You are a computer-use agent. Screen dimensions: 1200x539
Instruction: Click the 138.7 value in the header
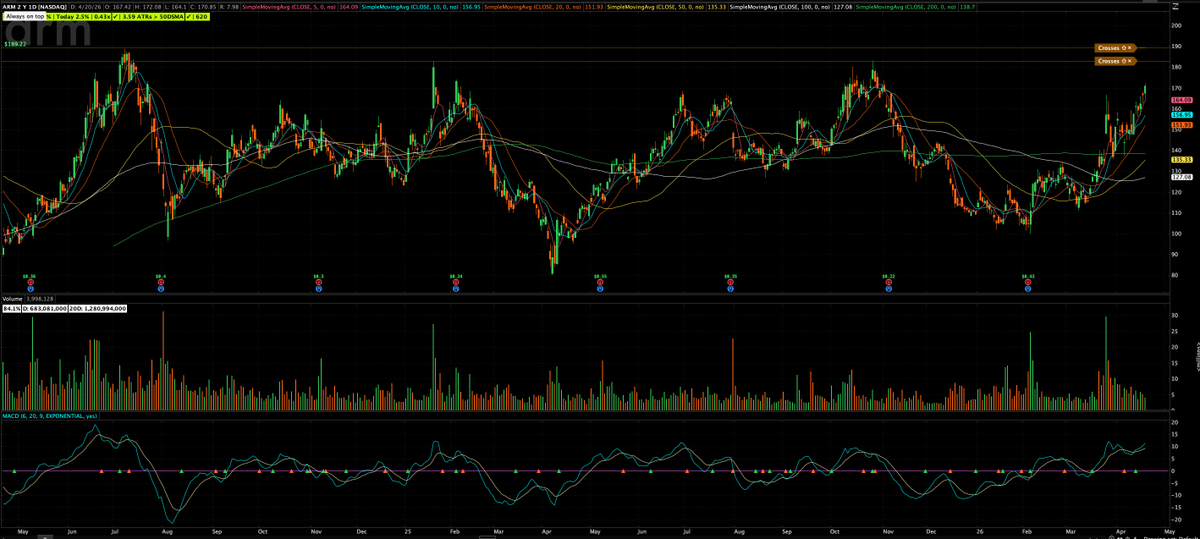pyautogui.click(x=967, y=7)
